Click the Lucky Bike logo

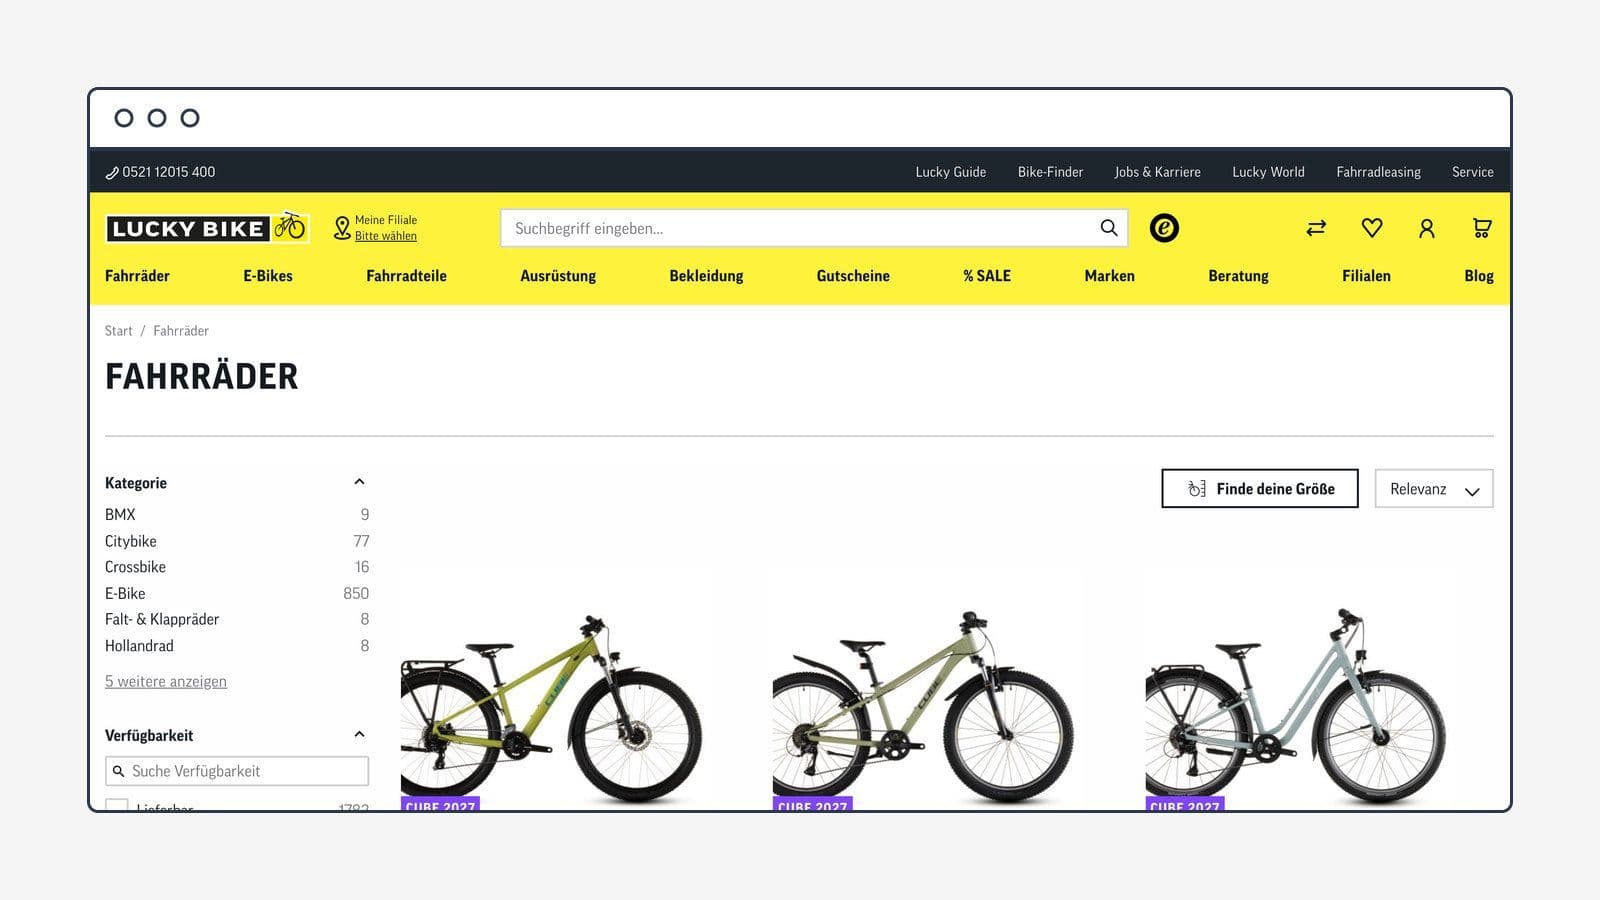207,228
